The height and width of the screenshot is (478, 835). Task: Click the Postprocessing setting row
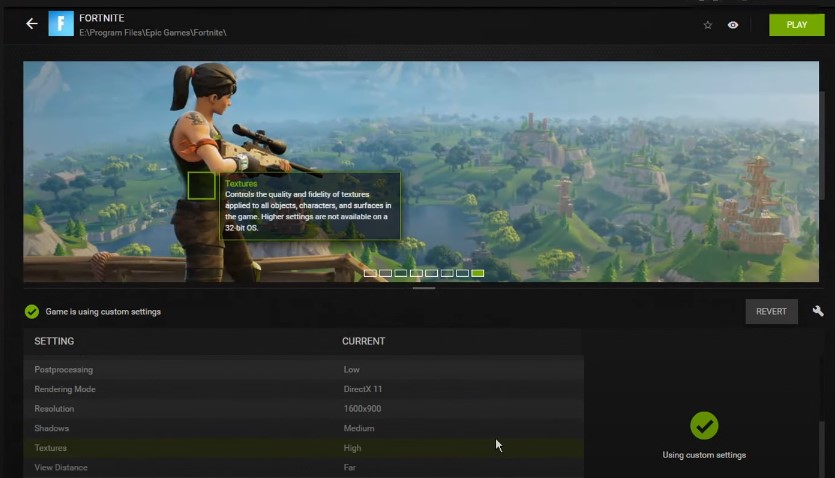[x=304, y=369]
